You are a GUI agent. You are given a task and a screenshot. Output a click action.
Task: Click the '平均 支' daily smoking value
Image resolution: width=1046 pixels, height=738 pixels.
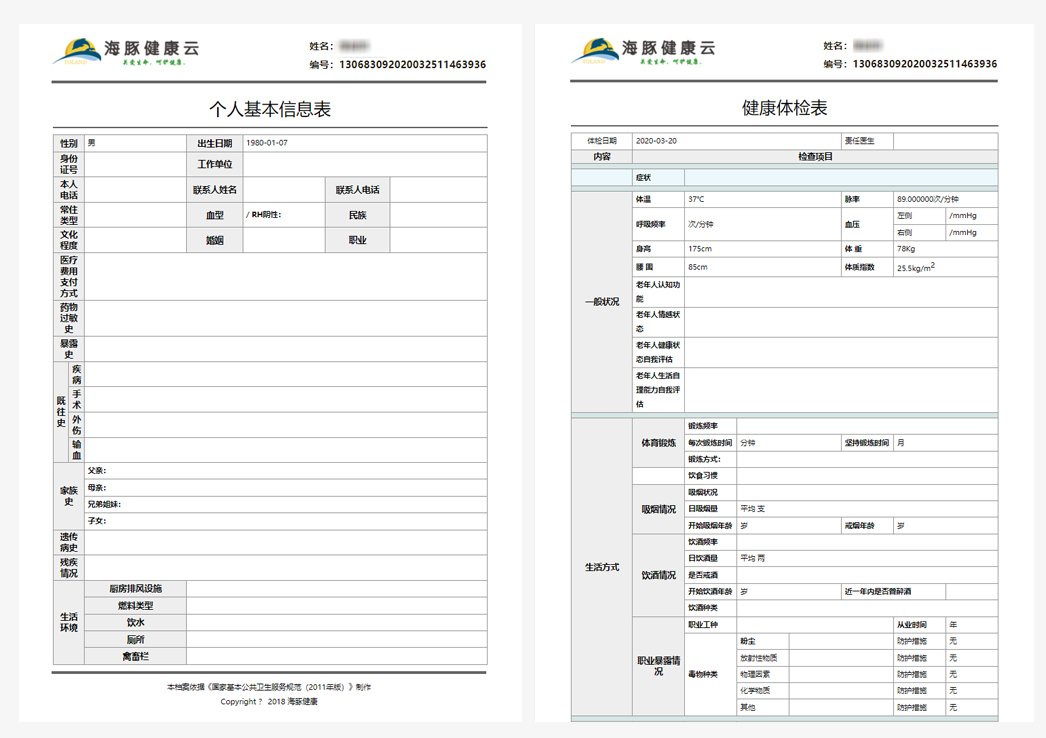tap(752, 509)
